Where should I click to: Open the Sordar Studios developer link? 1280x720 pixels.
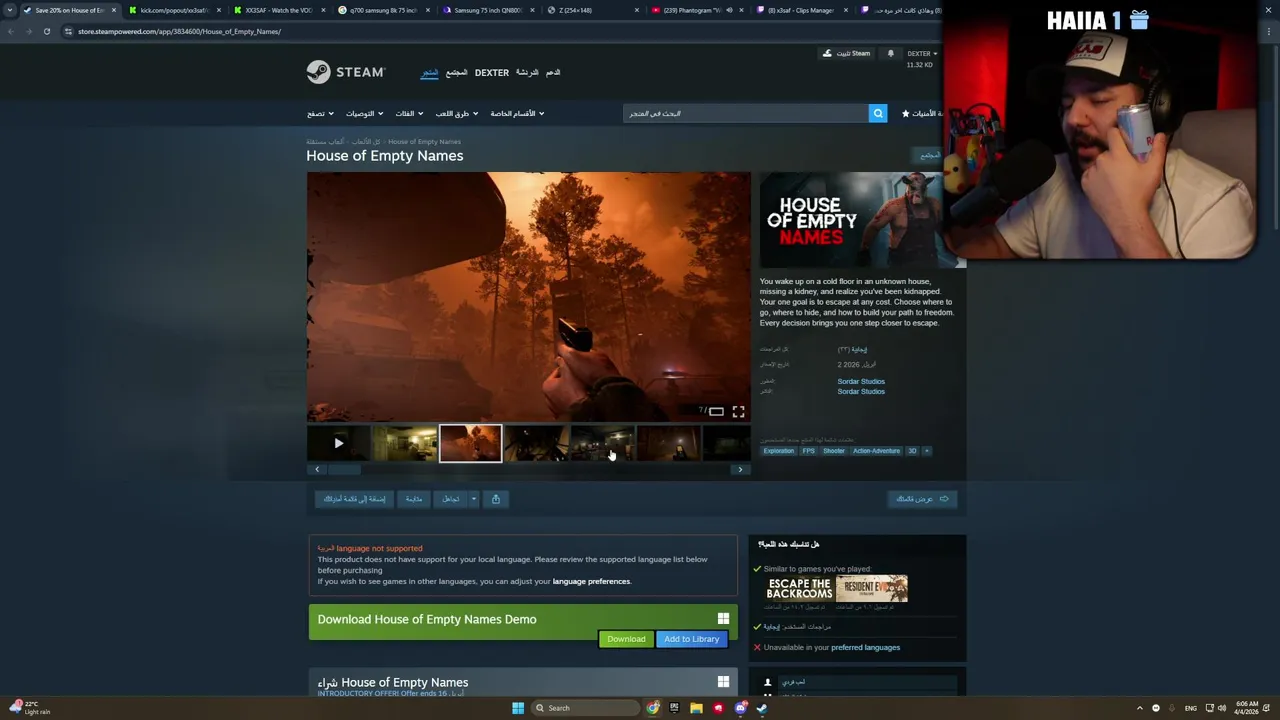click(x=861, y=381)
